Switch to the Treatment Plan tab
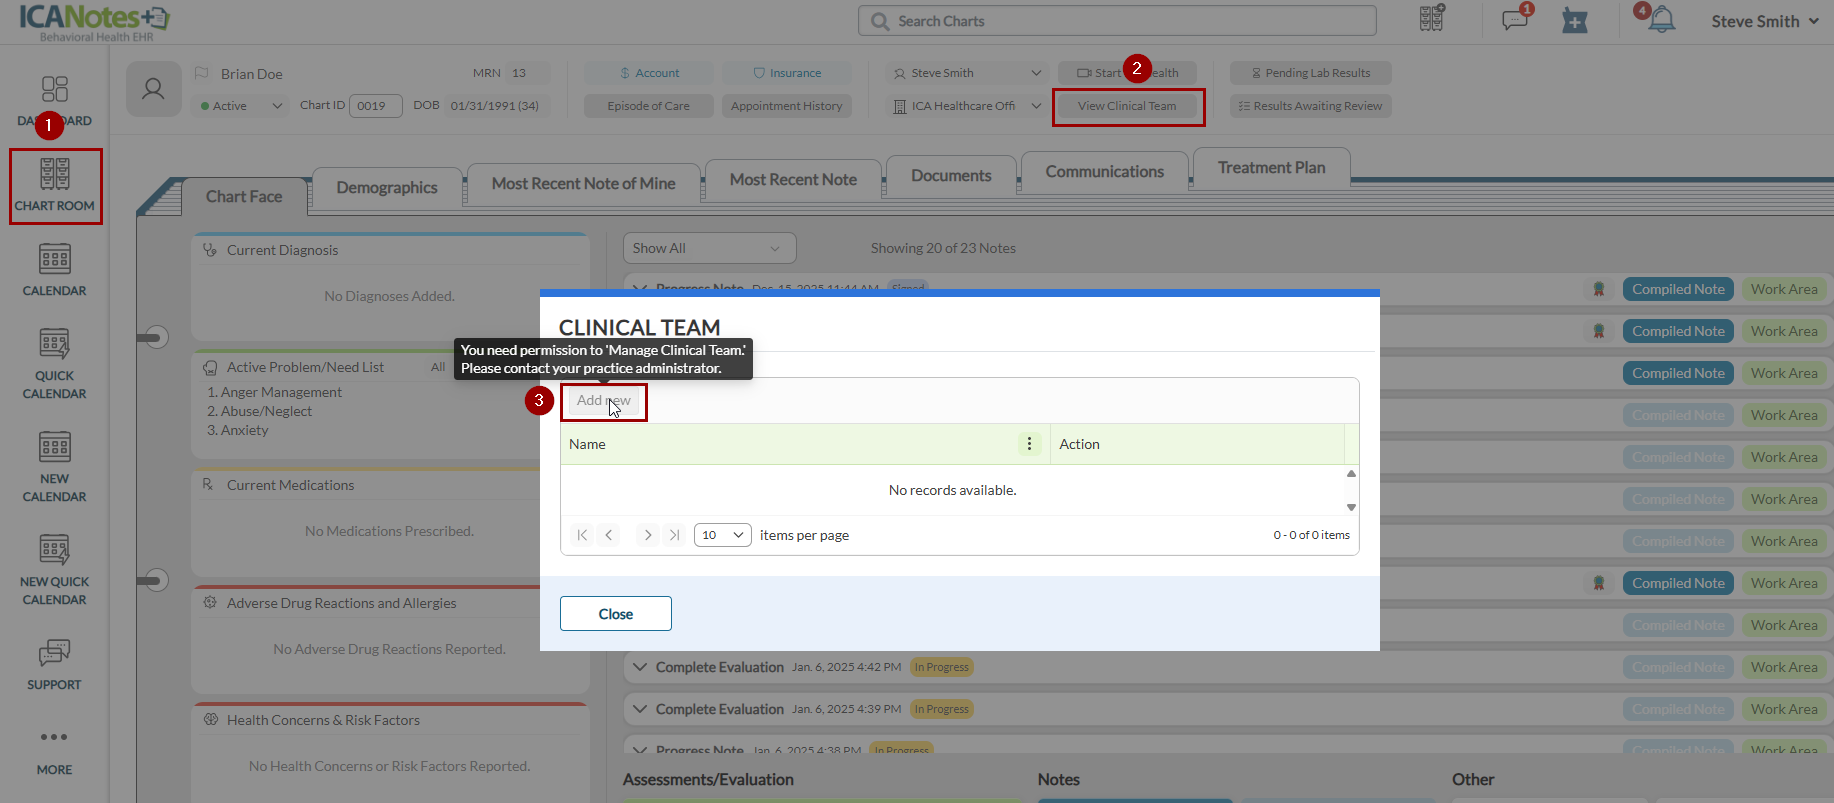The width and height of the screenshot is (1834, 803). (x=1270, y=168)
